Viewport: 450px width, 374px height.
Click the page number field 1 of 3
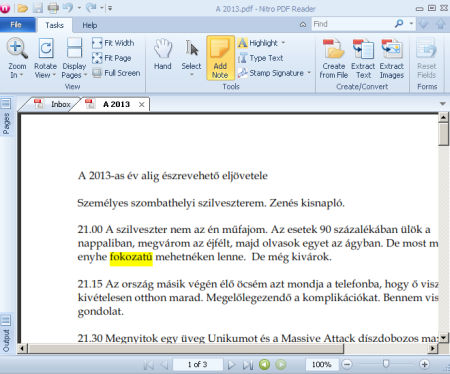(197, 364)
